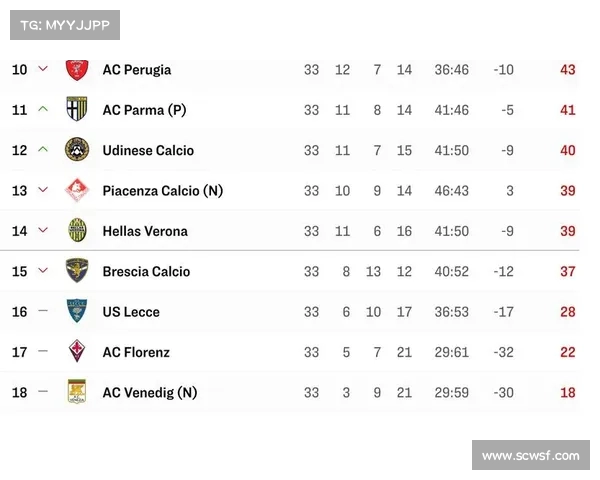Open the Udinese Calcio team link
The width and height of the screenshot is (600, 480).
click(x=148, y=150)
